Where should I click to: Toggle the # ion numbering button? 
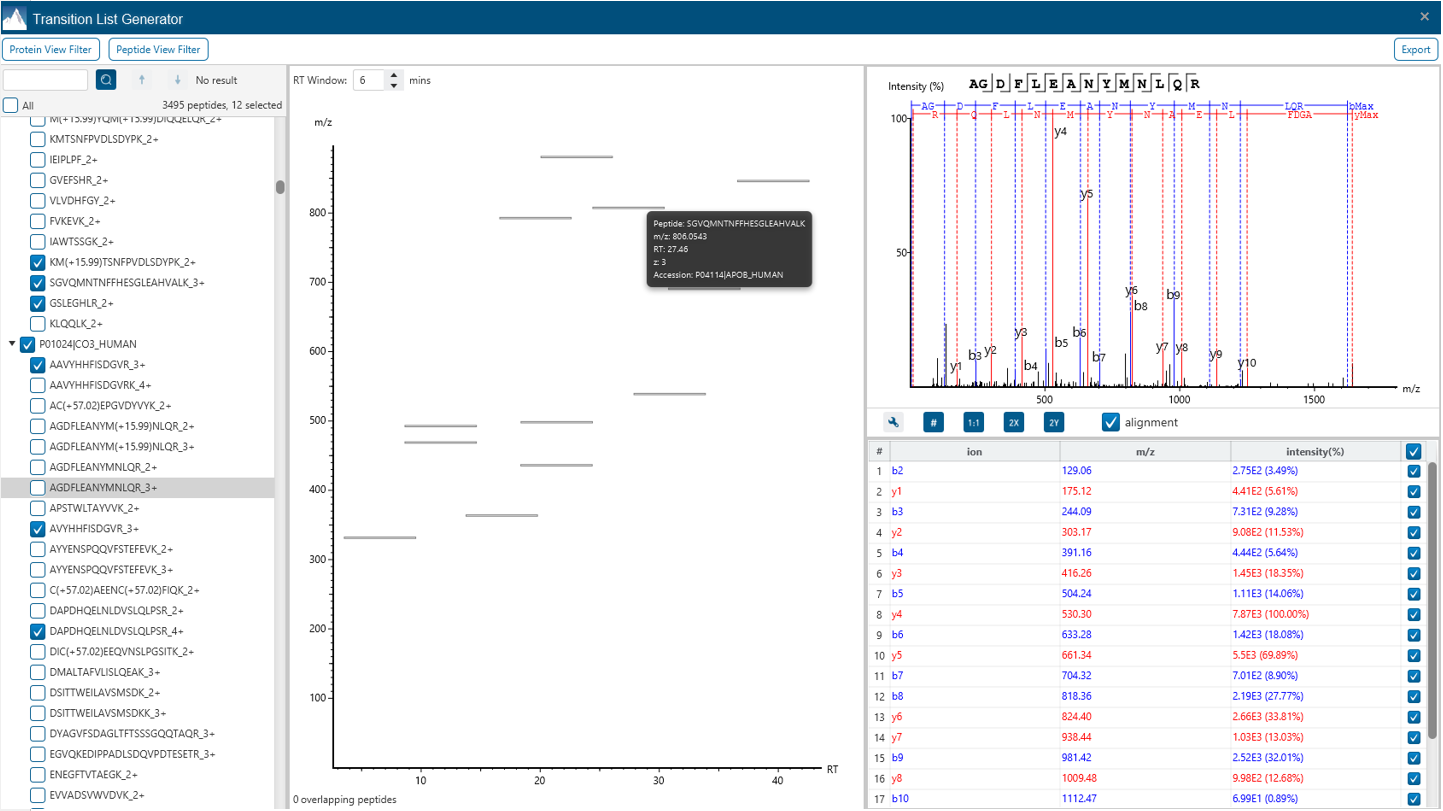pos(933,422)
